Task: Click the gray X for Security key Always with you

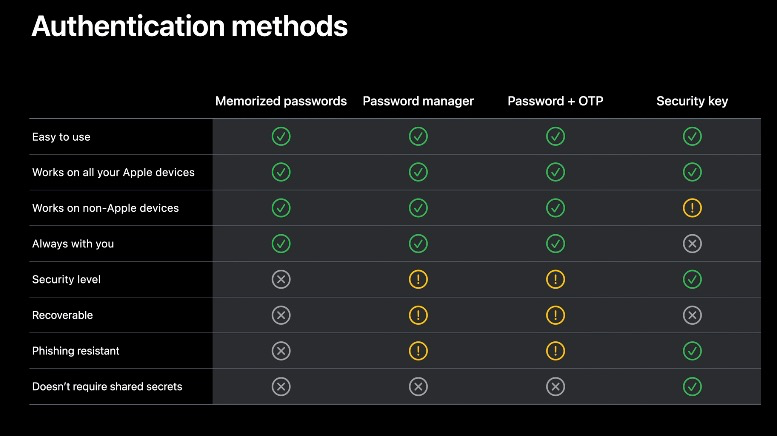Action: tap(692, 244)
